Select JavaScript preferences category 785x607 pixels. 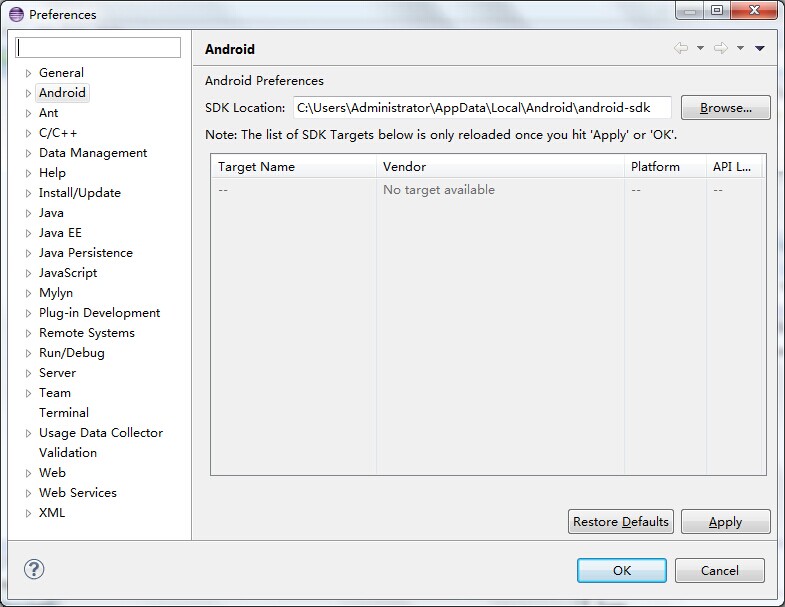[x=68, y=273]
